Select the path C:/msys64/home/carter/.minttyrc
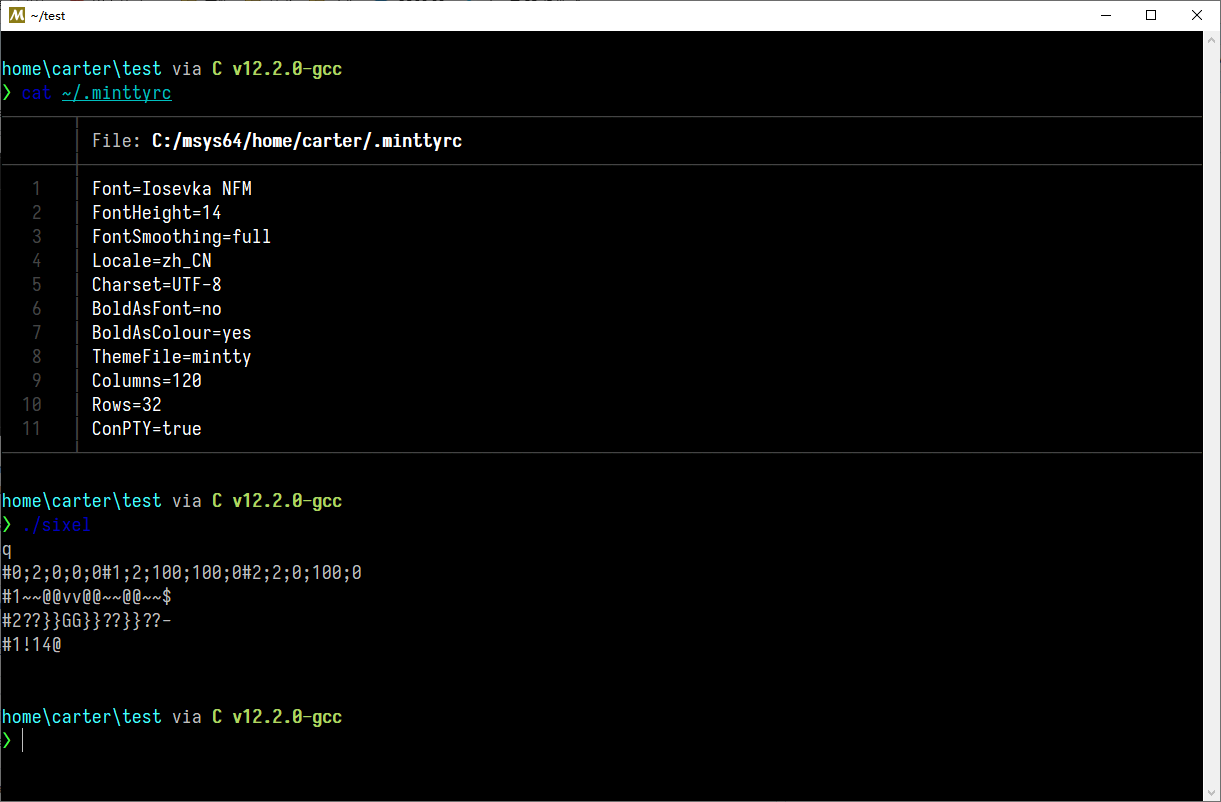 click(306, 140)
